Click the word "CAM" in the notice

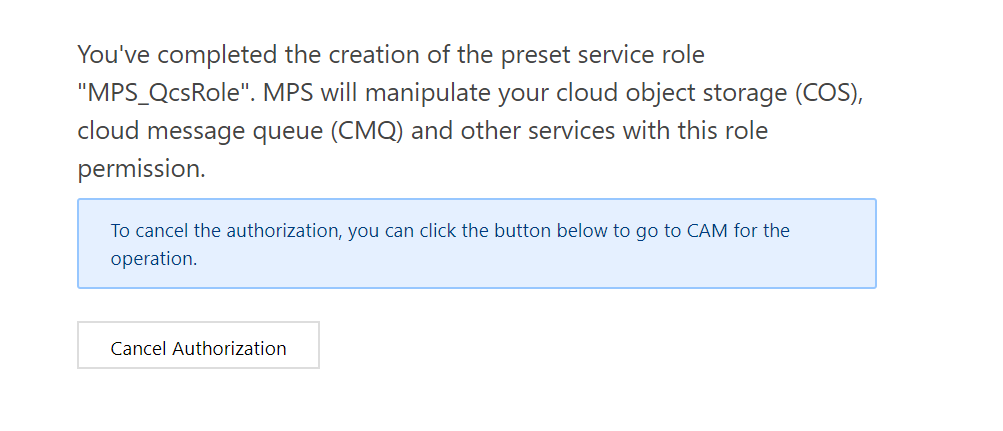(x=707, y=230)
